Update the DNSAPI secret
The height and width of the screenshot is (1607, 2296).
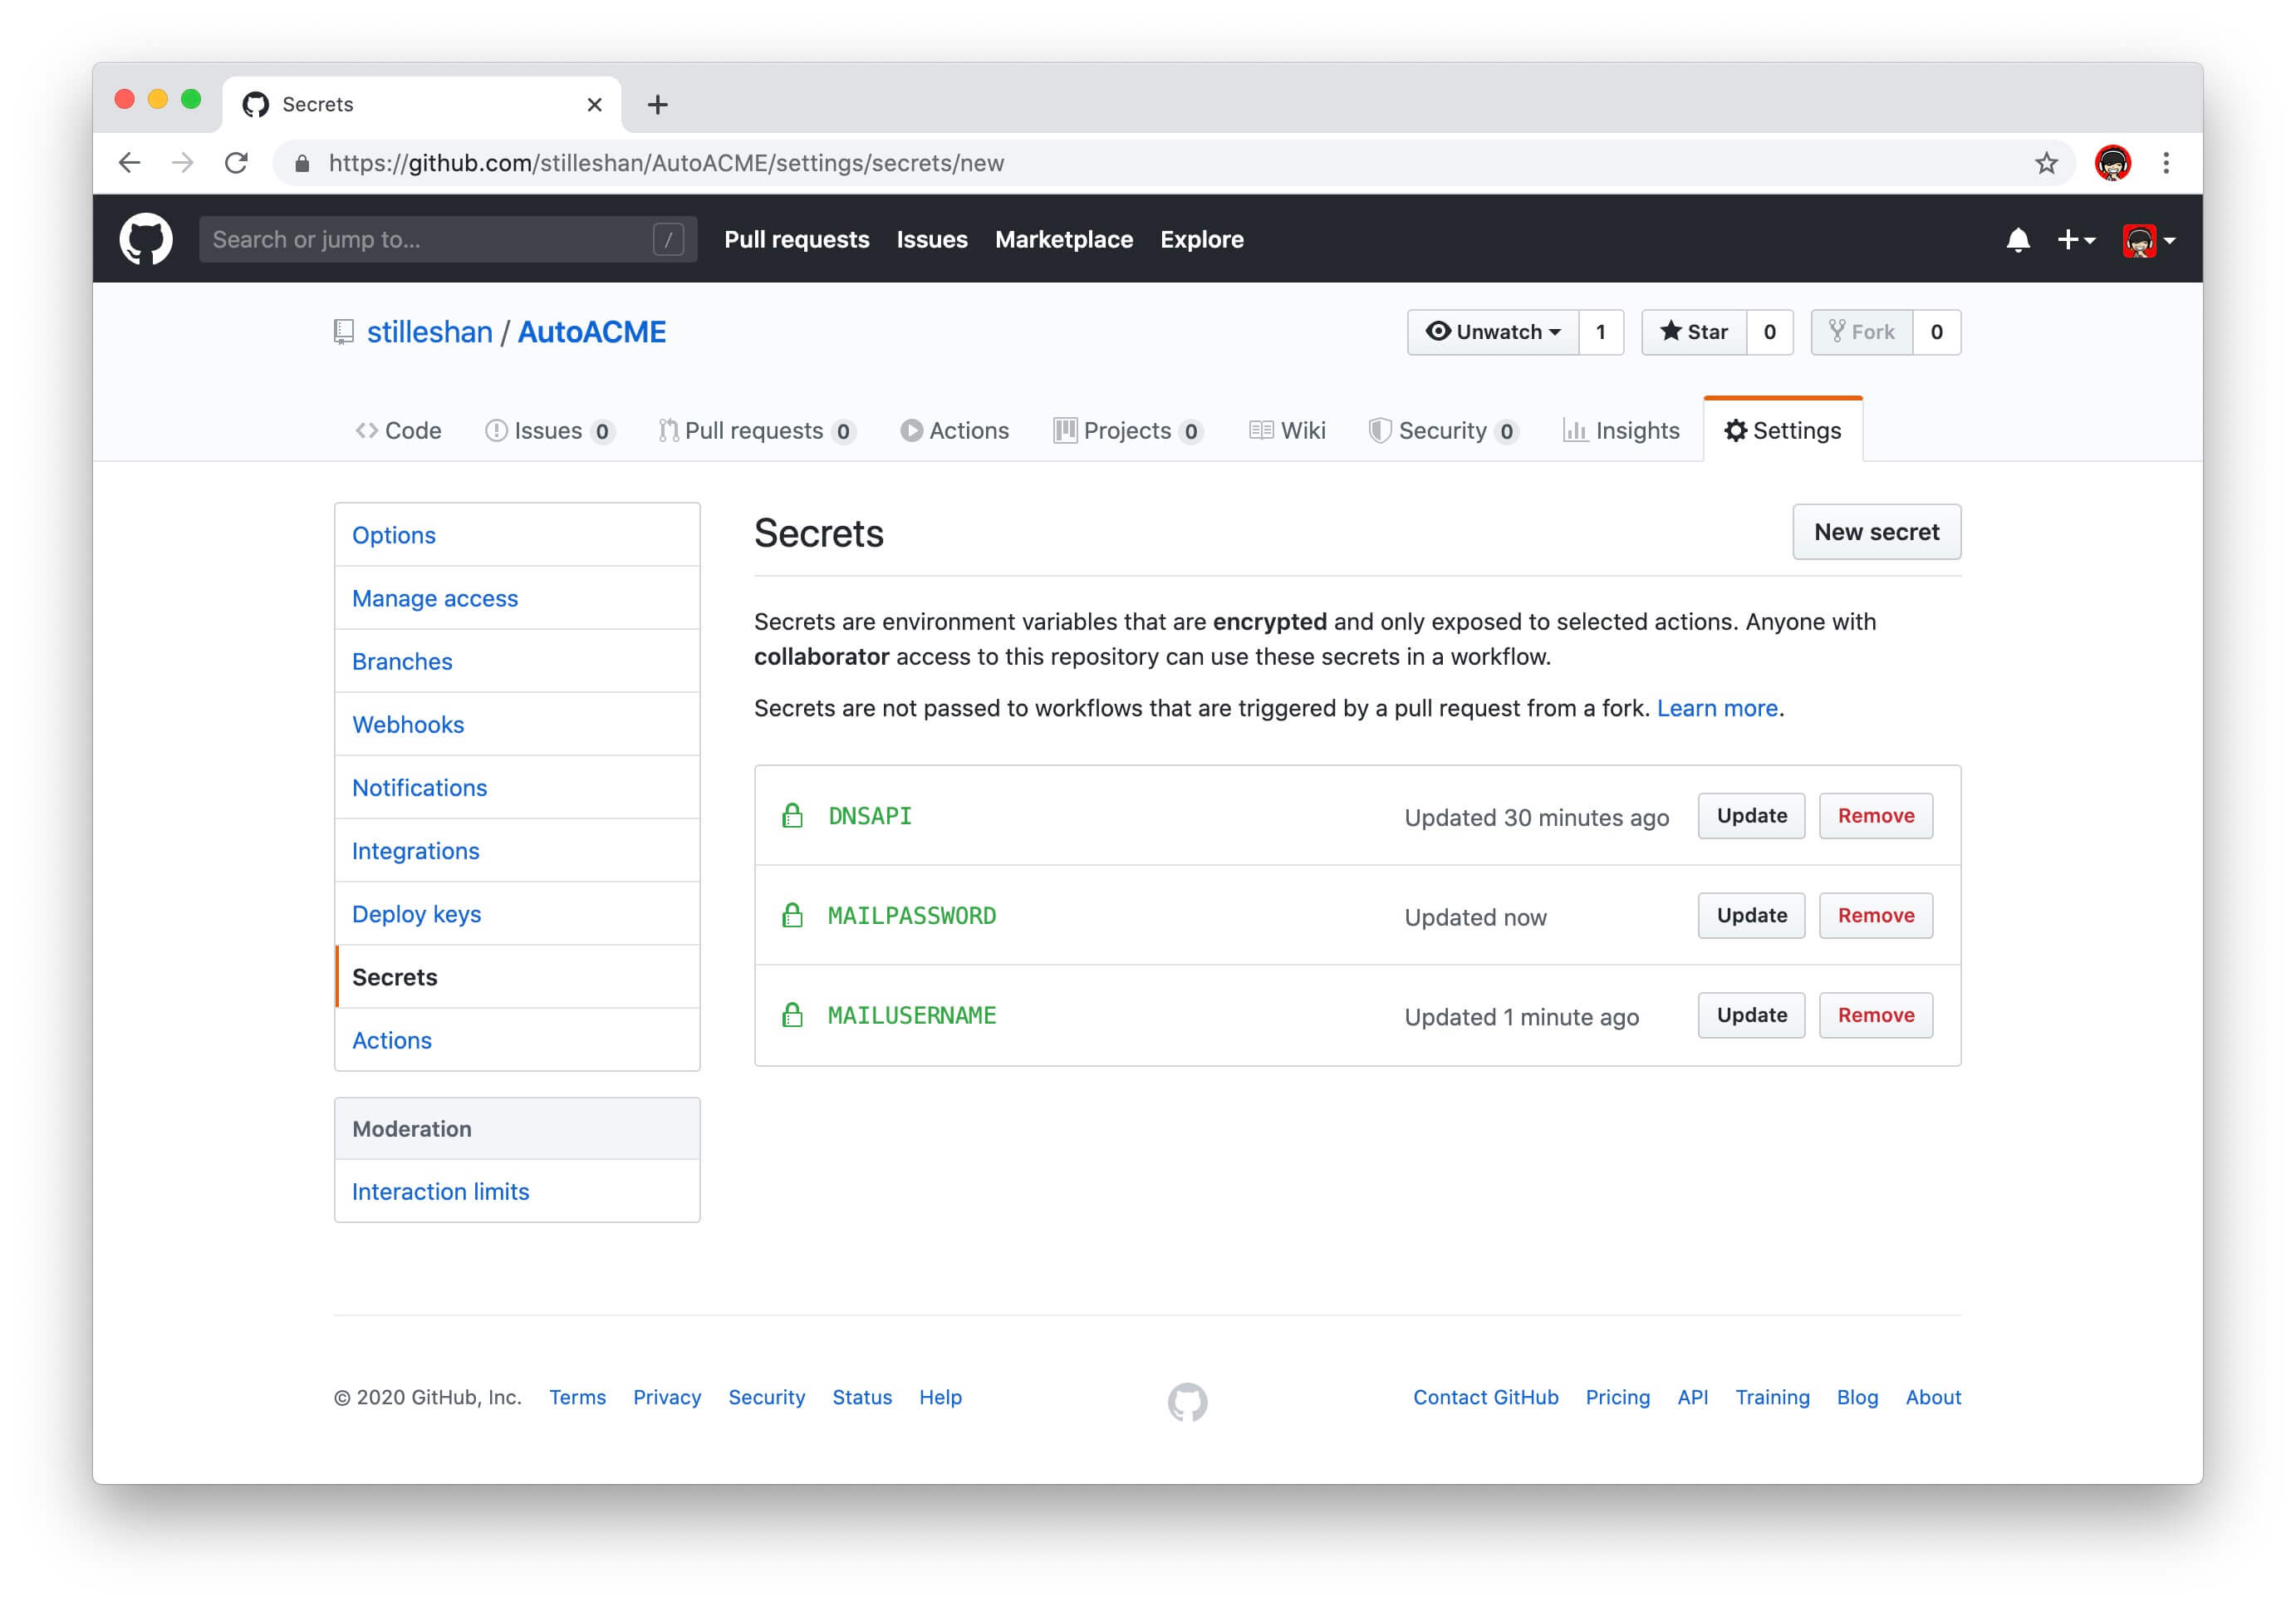pyautogui.click(x=1751, y=816)
